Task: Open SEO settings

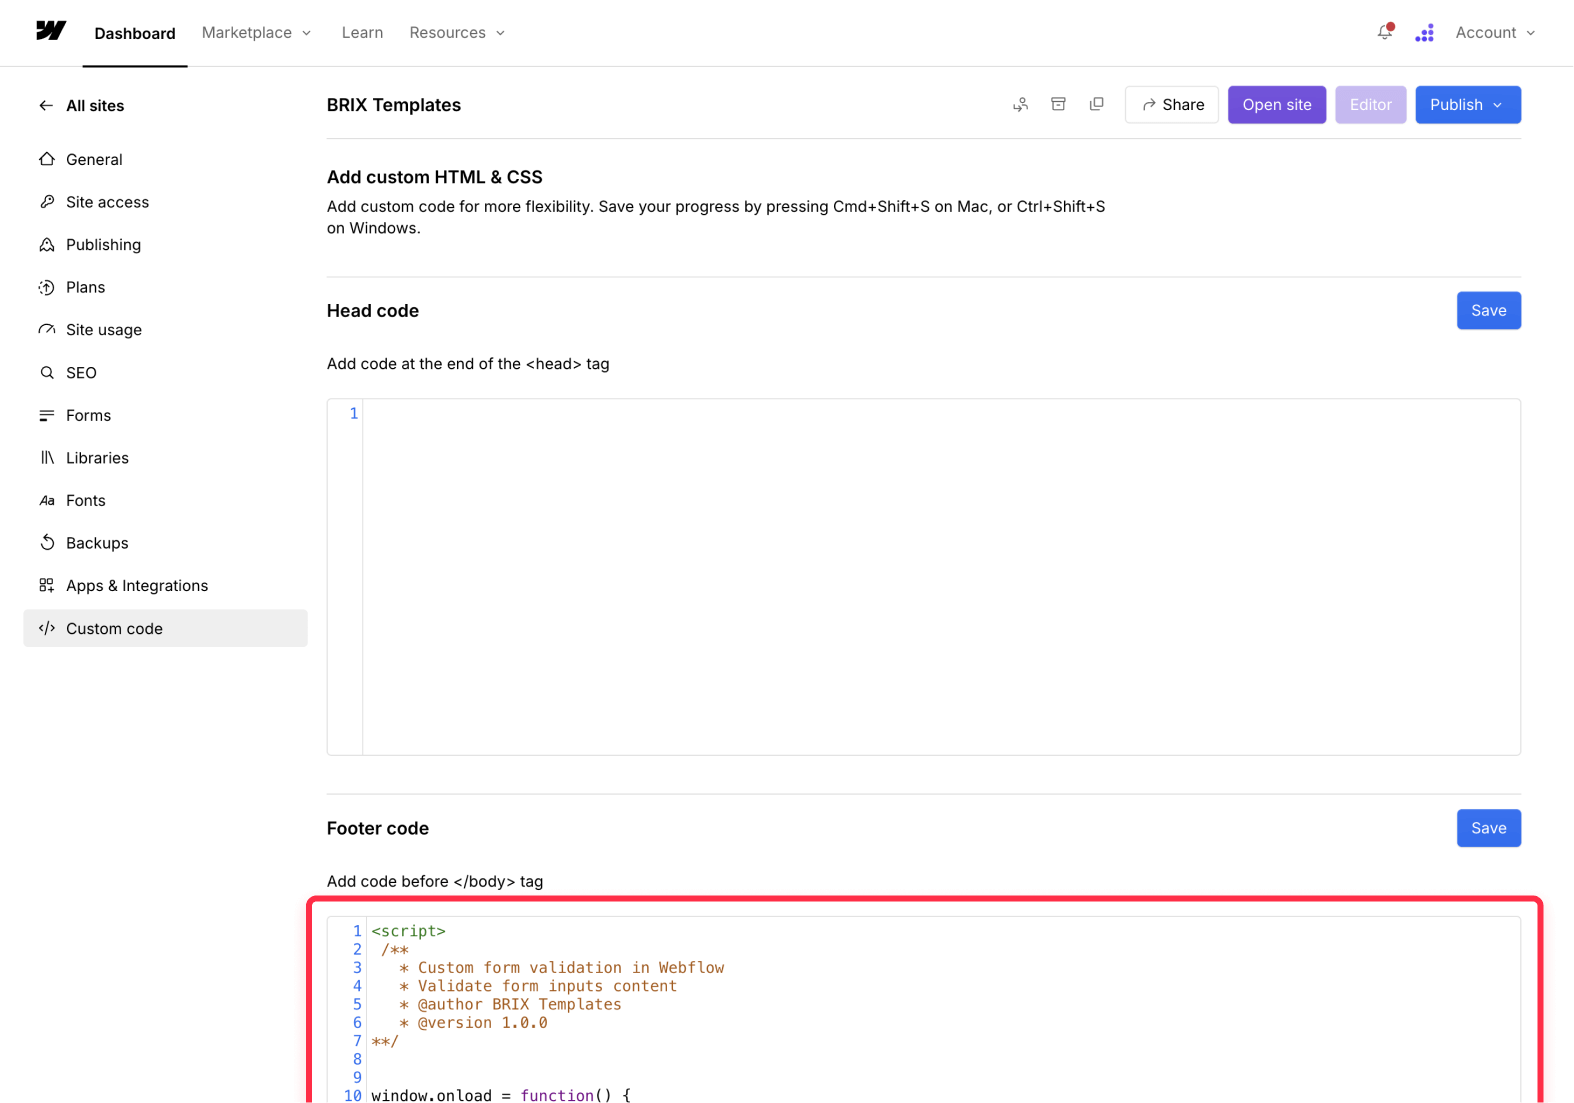Action: coord(165,372)
